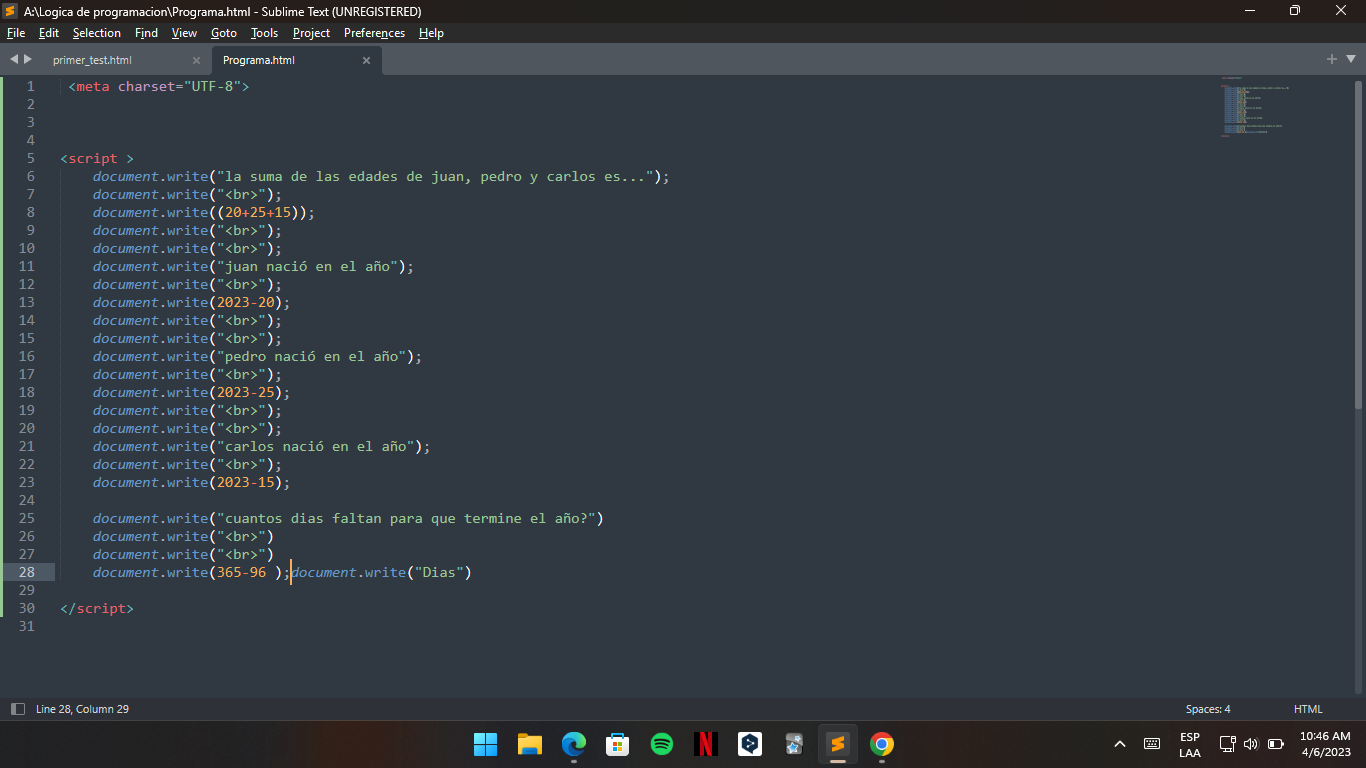
Task: Click the 2023-15 expression
Action: coord(245,482)
